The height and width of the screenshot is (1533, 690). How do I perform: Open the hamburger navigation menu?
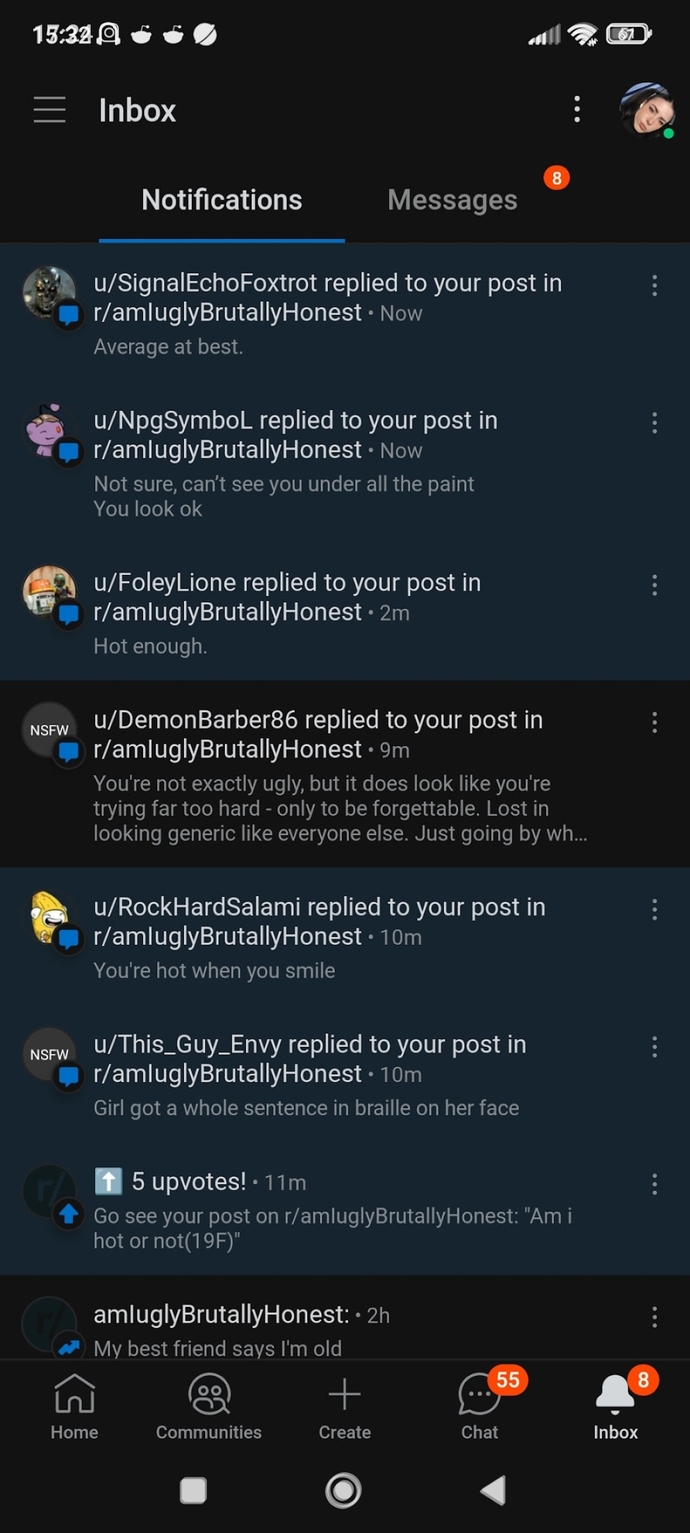point(49,110)
